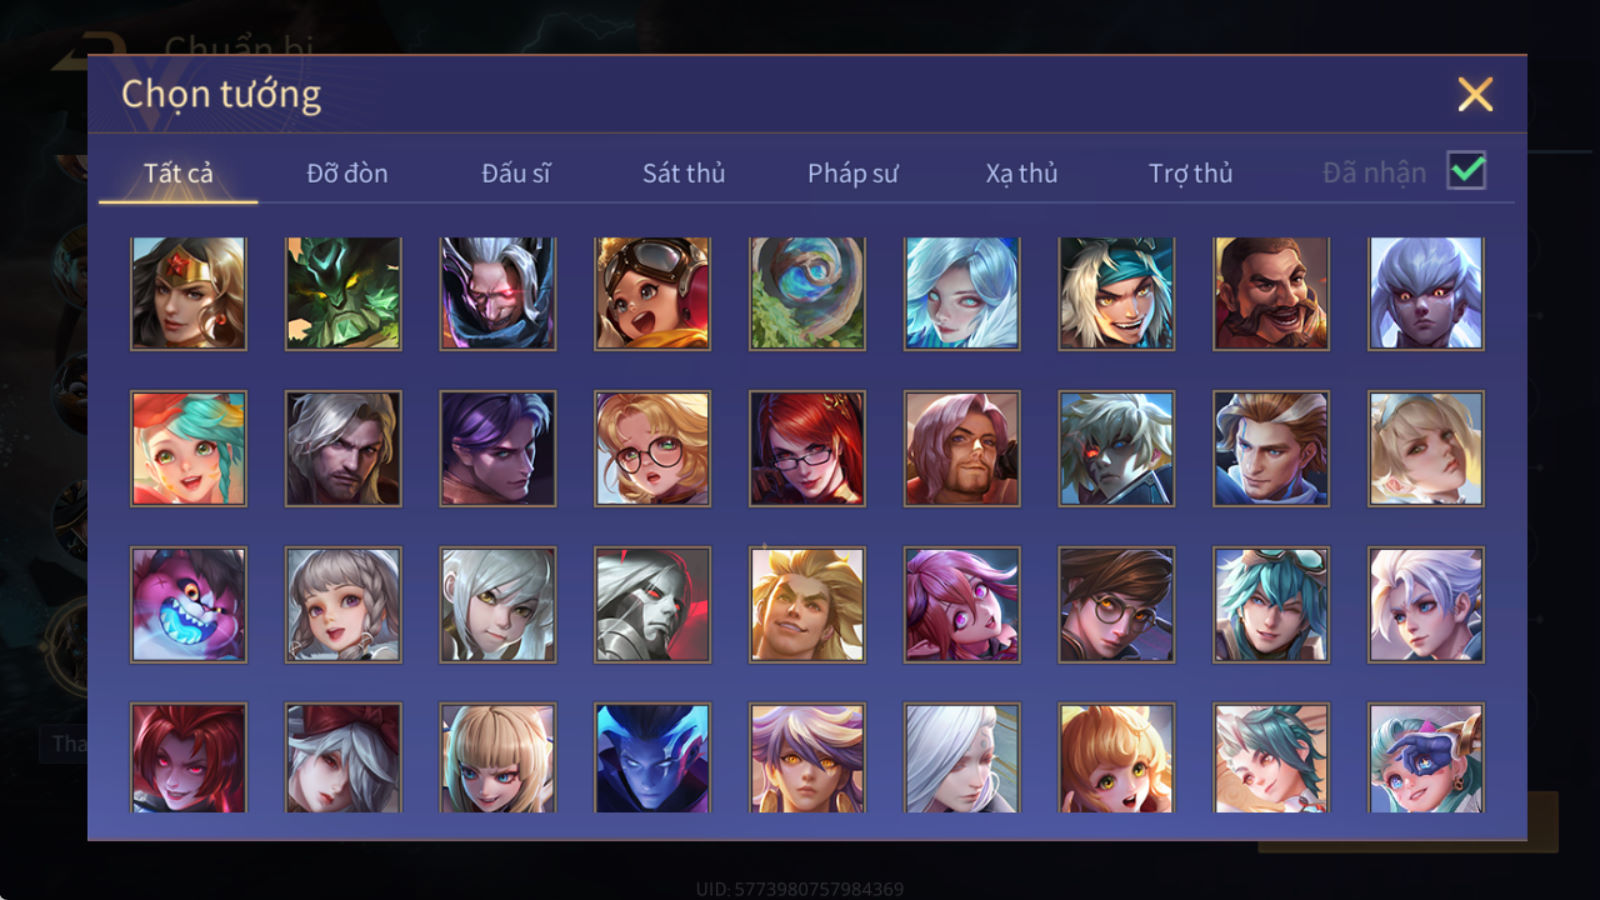This screenshot has height=900, width=1600.
Task: Select the Wonder Woman hero portrait
Action: click(188, 293)
